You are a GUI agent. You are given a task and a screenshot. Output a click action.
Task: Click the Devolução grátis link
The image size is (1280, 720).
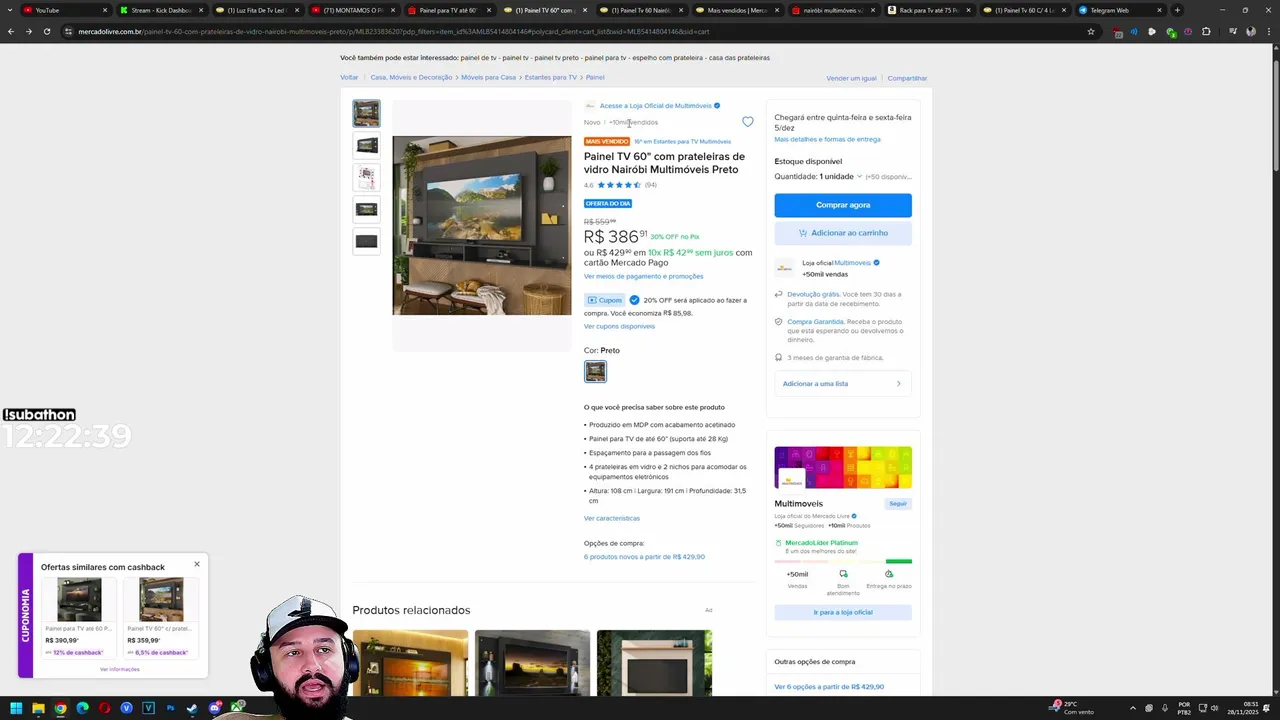[813, 295]
